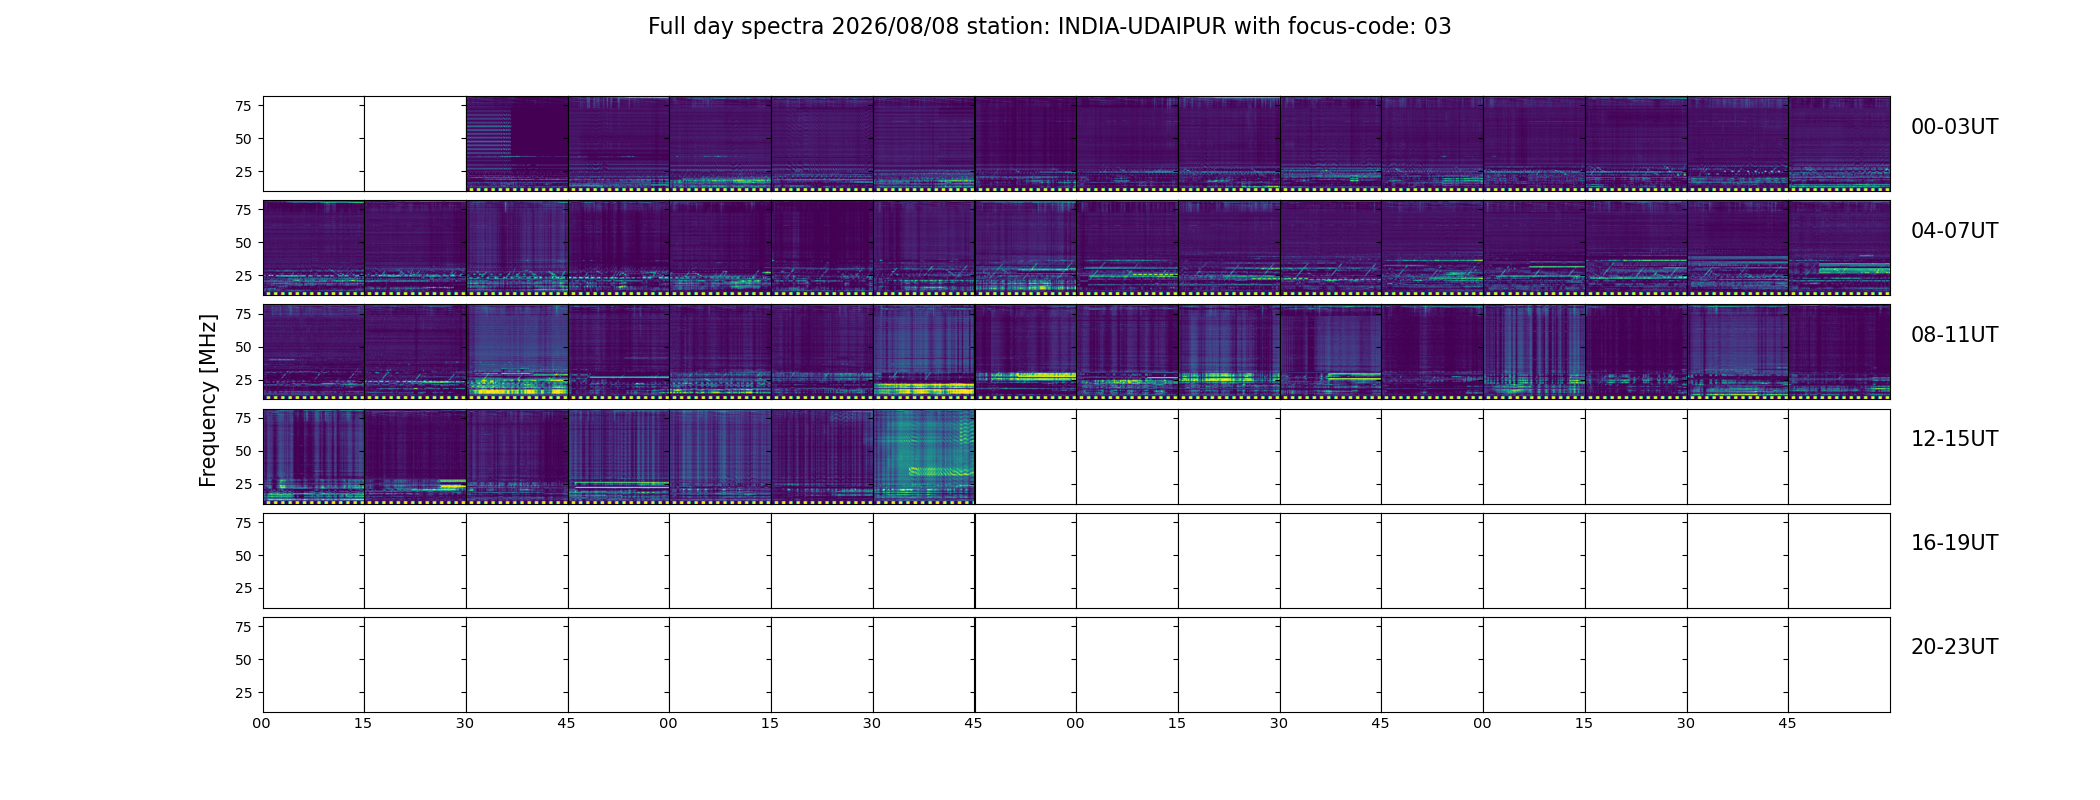Select the 16-19UT row label

click(1954, 543)
